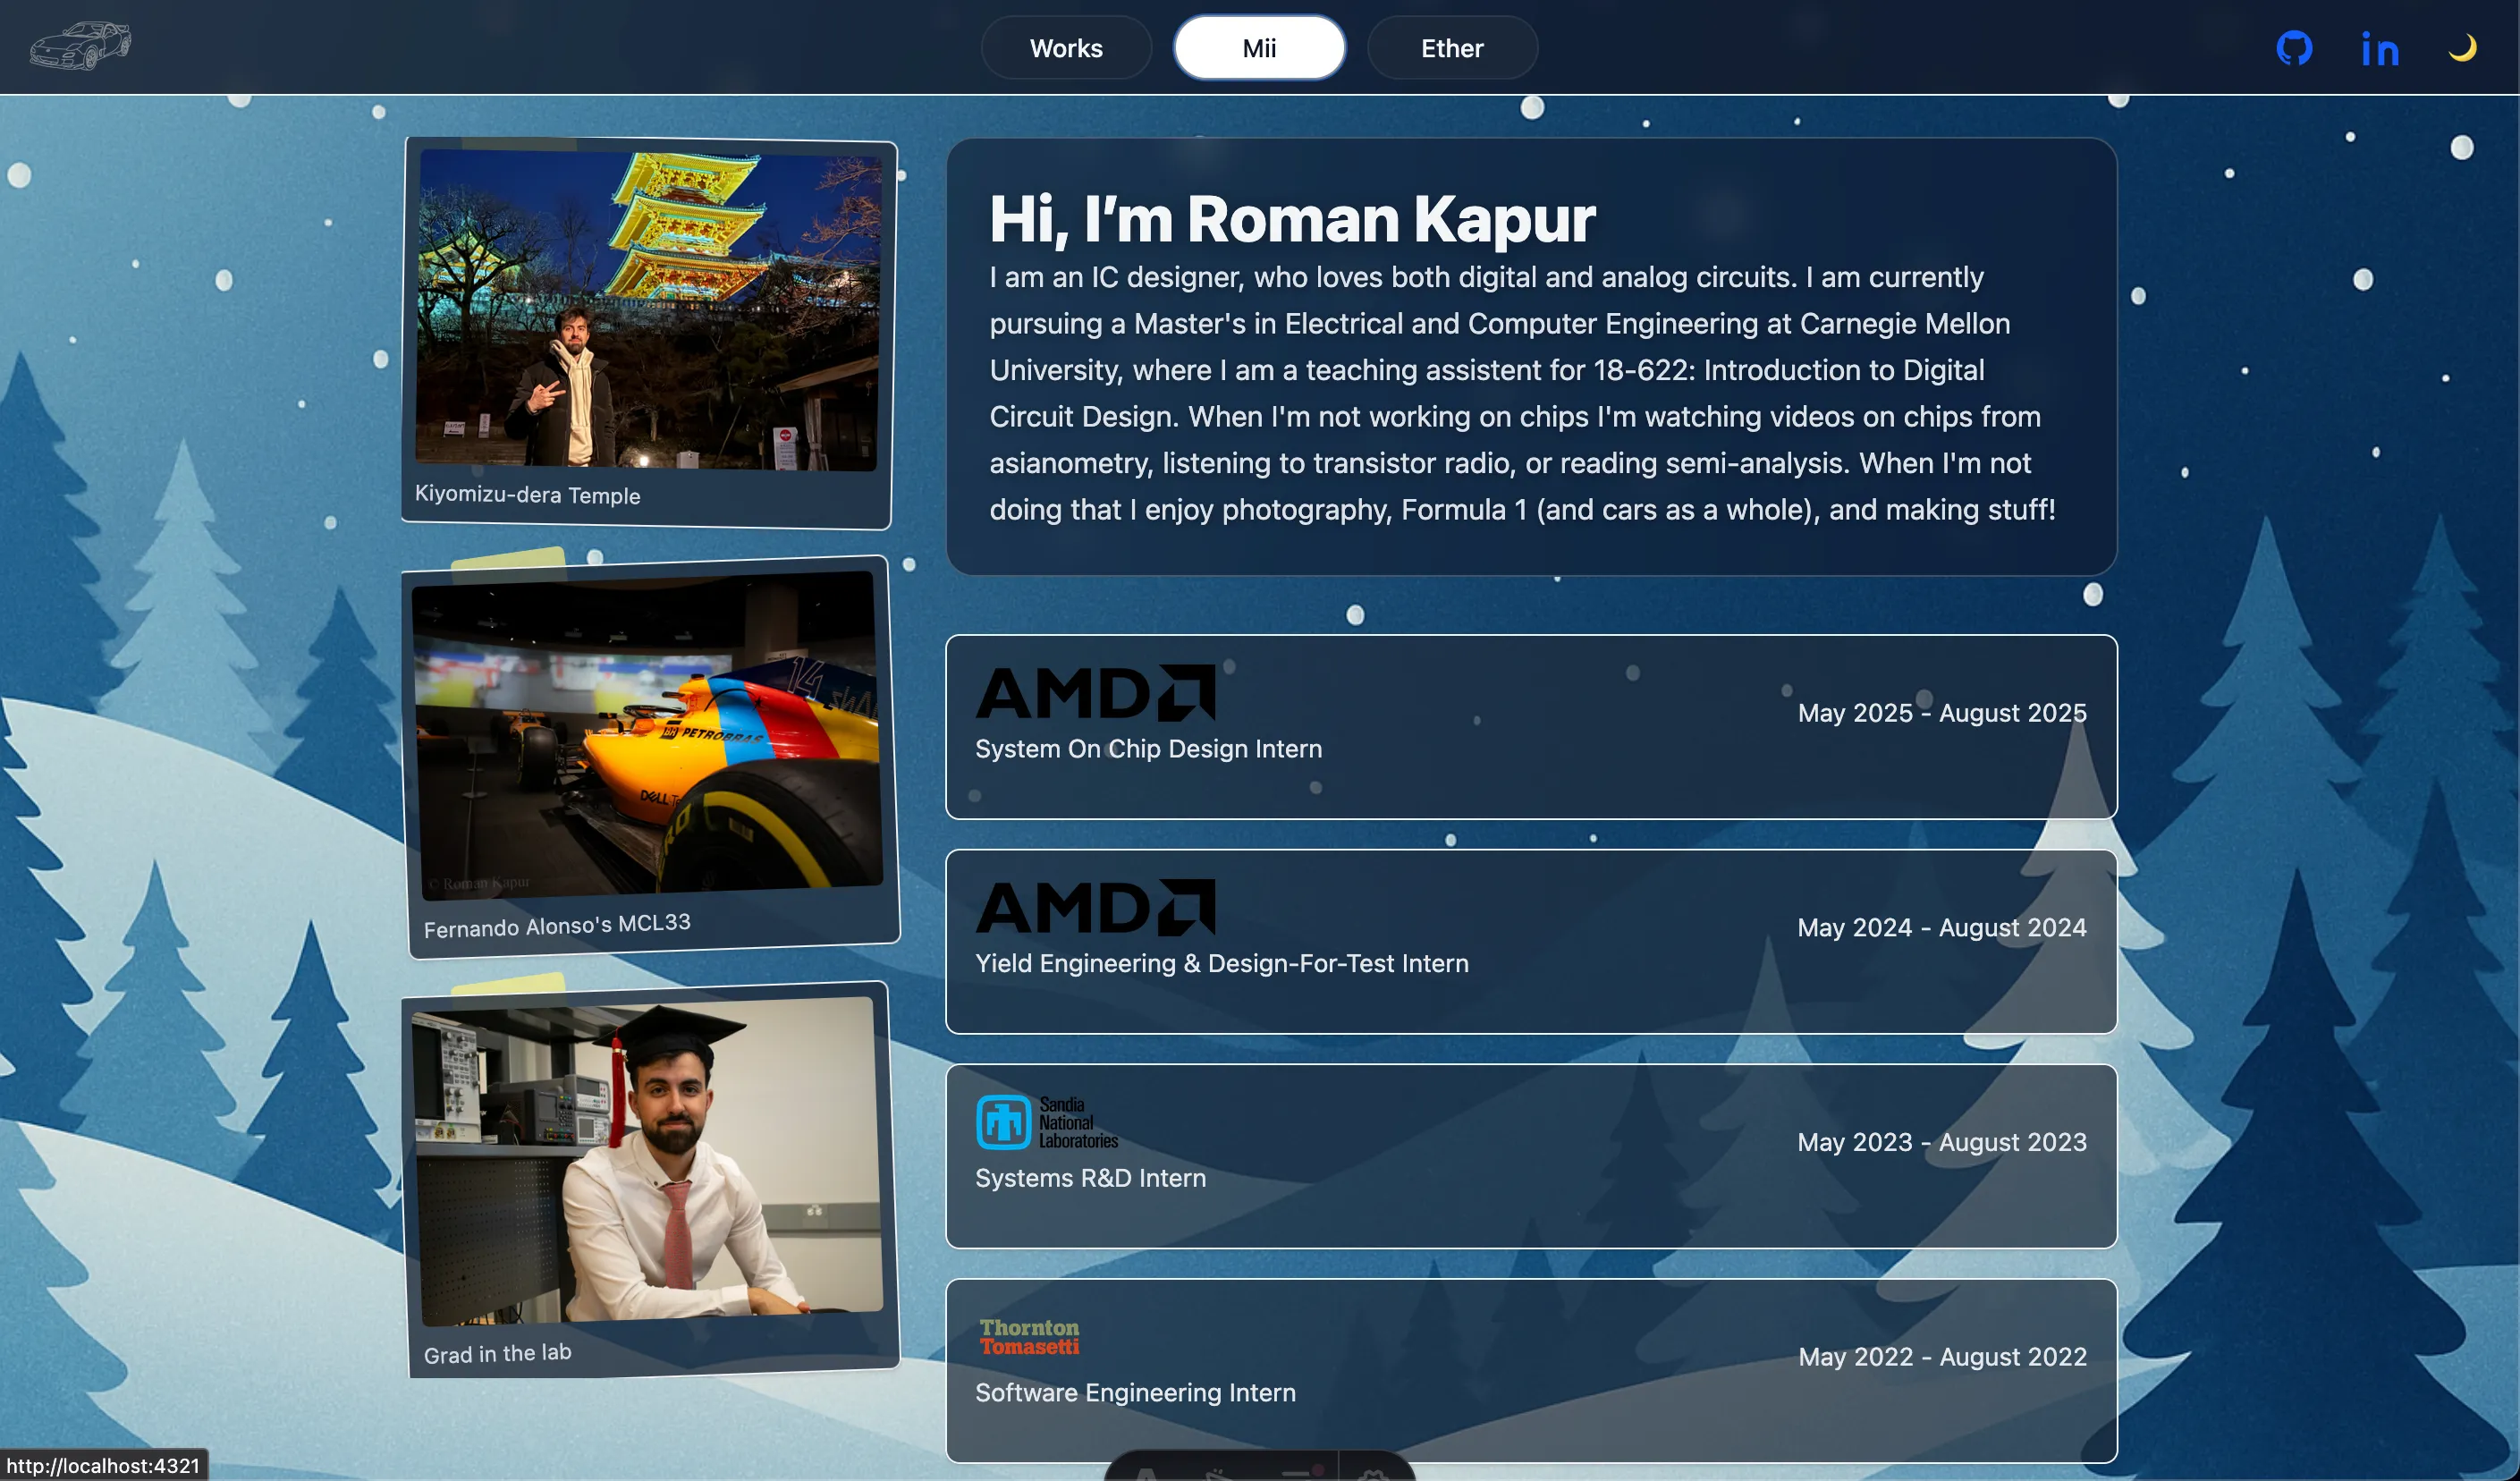This screenshot has width=2520, height=1481.
Task: Toggle dark mode with moon icon
Action: [x=2462, y=48]
